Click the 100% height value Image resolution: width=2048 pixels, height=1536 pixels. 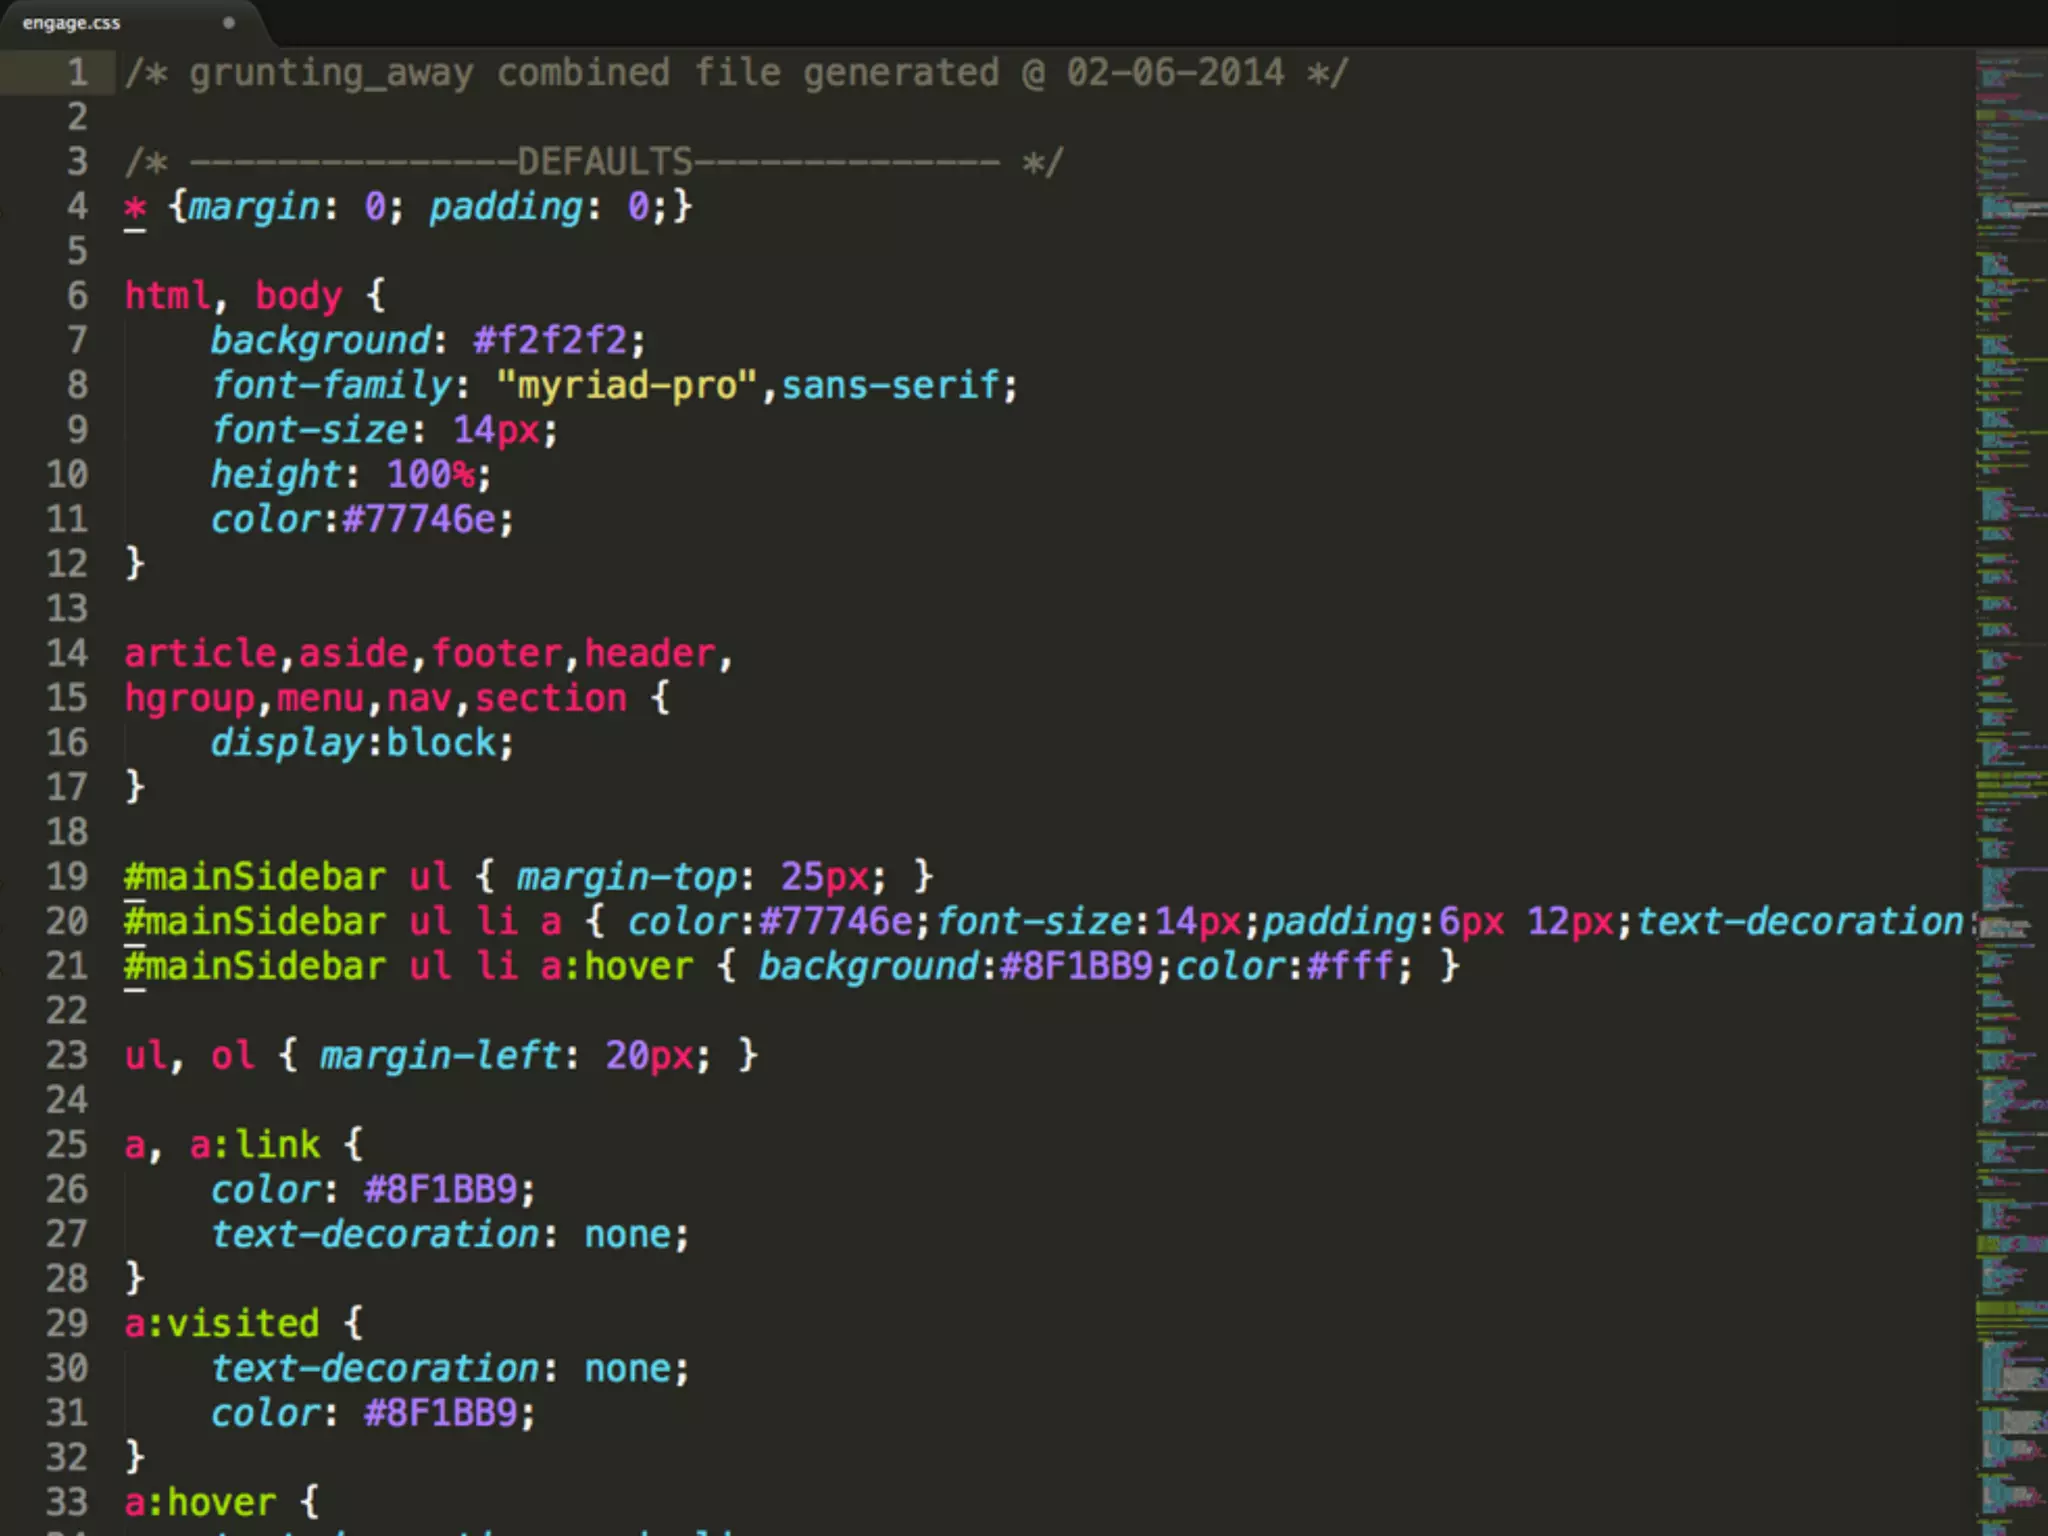coord(430,475)
